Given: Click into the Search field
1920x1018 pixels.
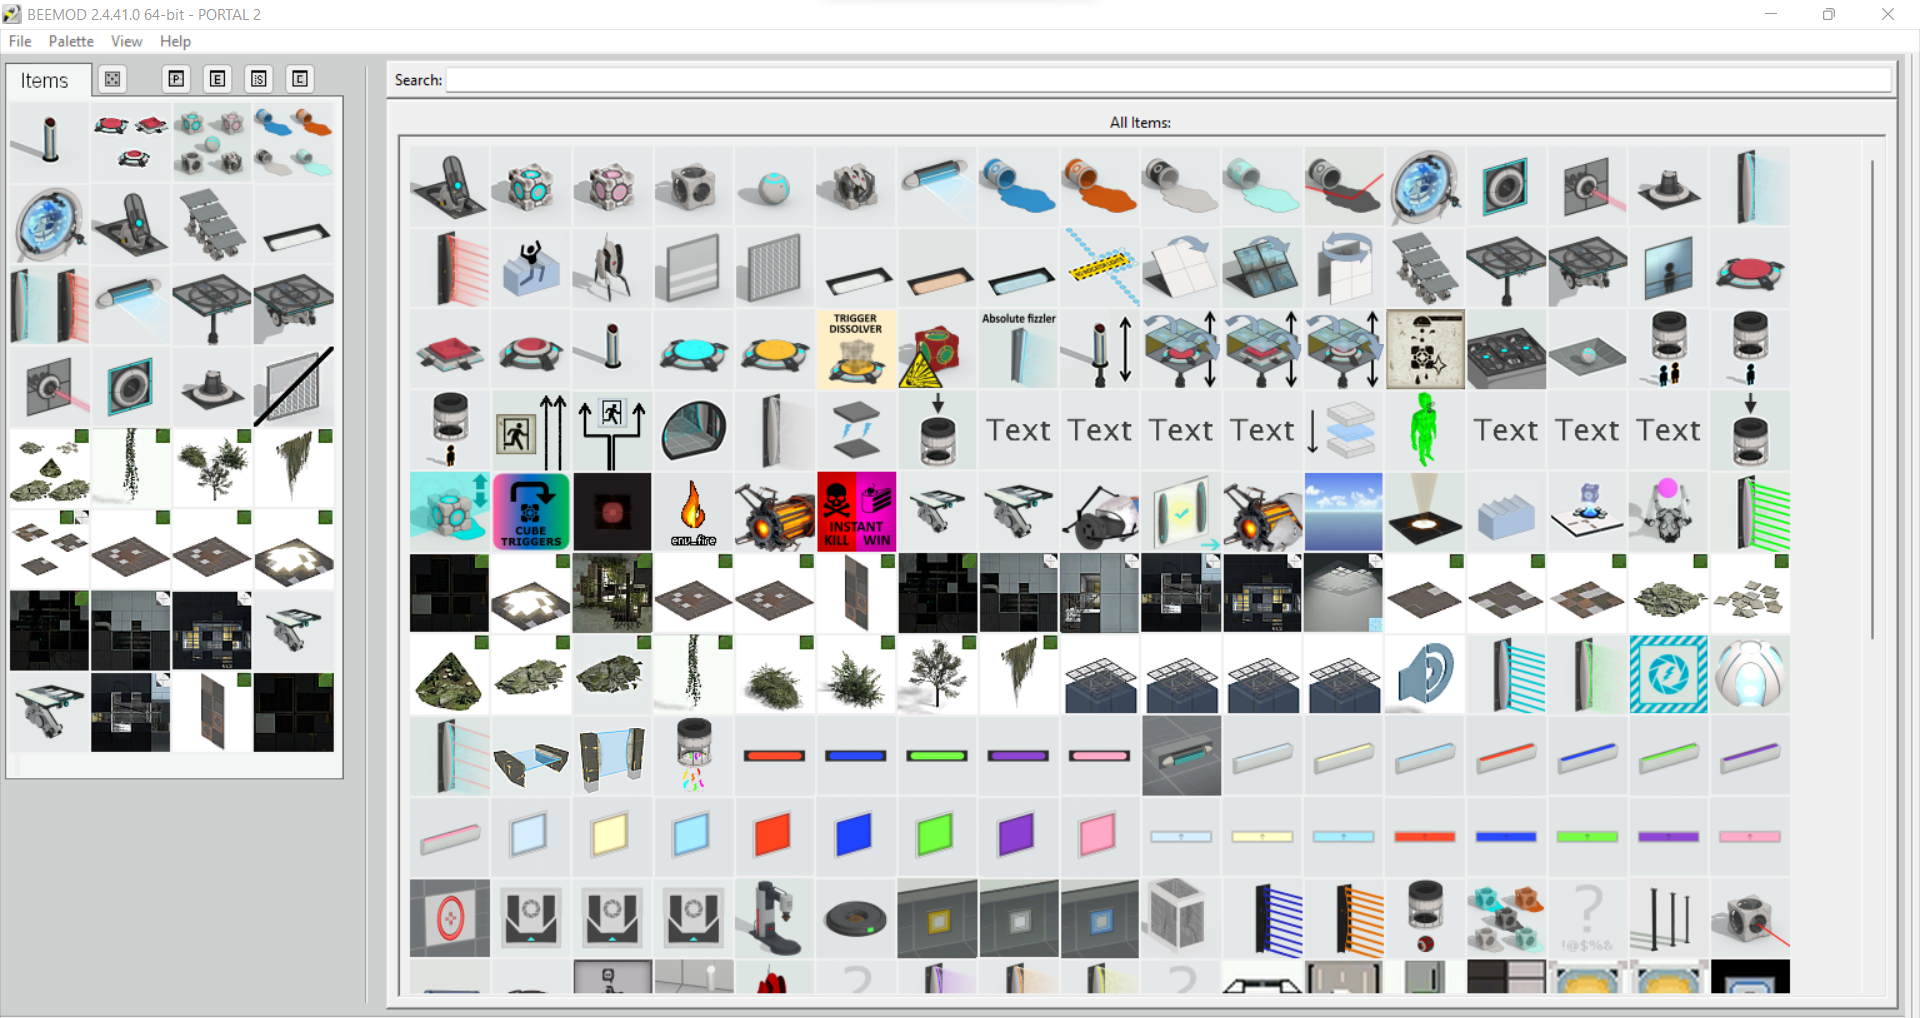Looking at the screenshot, I should 1168,80.
